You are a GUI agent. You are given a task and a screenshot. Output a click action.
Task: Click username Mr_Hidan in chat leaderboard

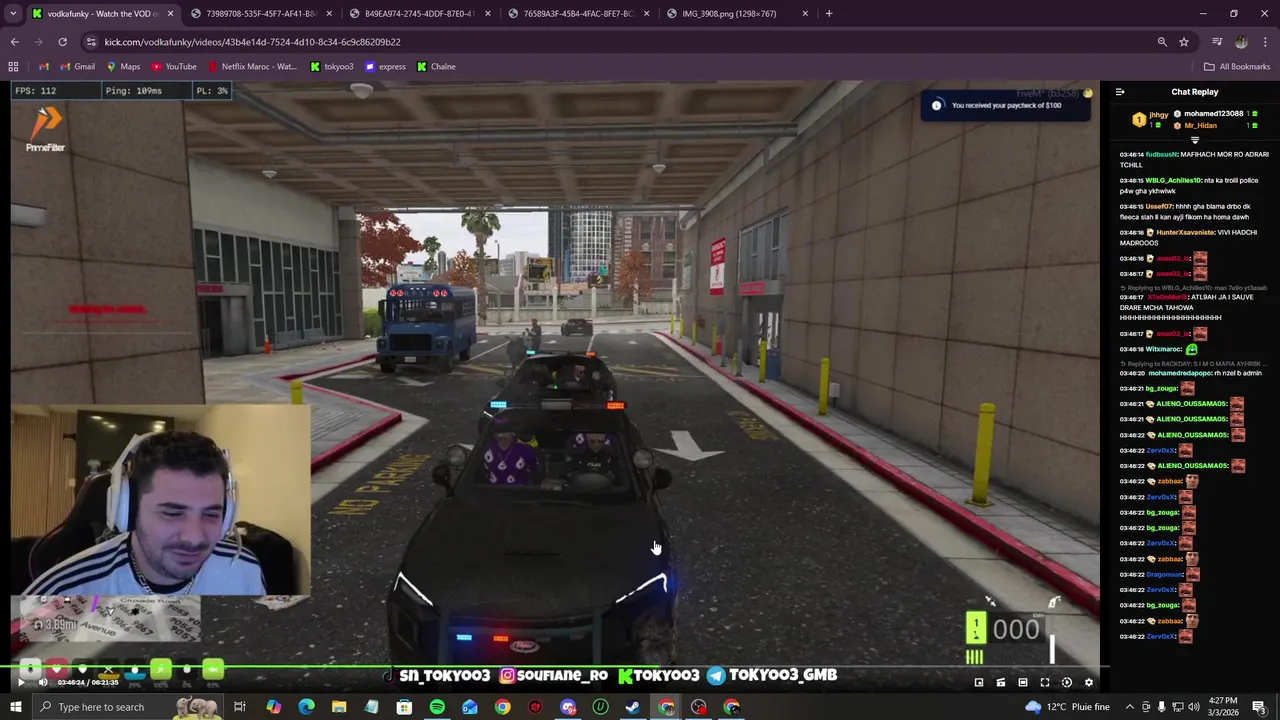(x=1200, y=126)
